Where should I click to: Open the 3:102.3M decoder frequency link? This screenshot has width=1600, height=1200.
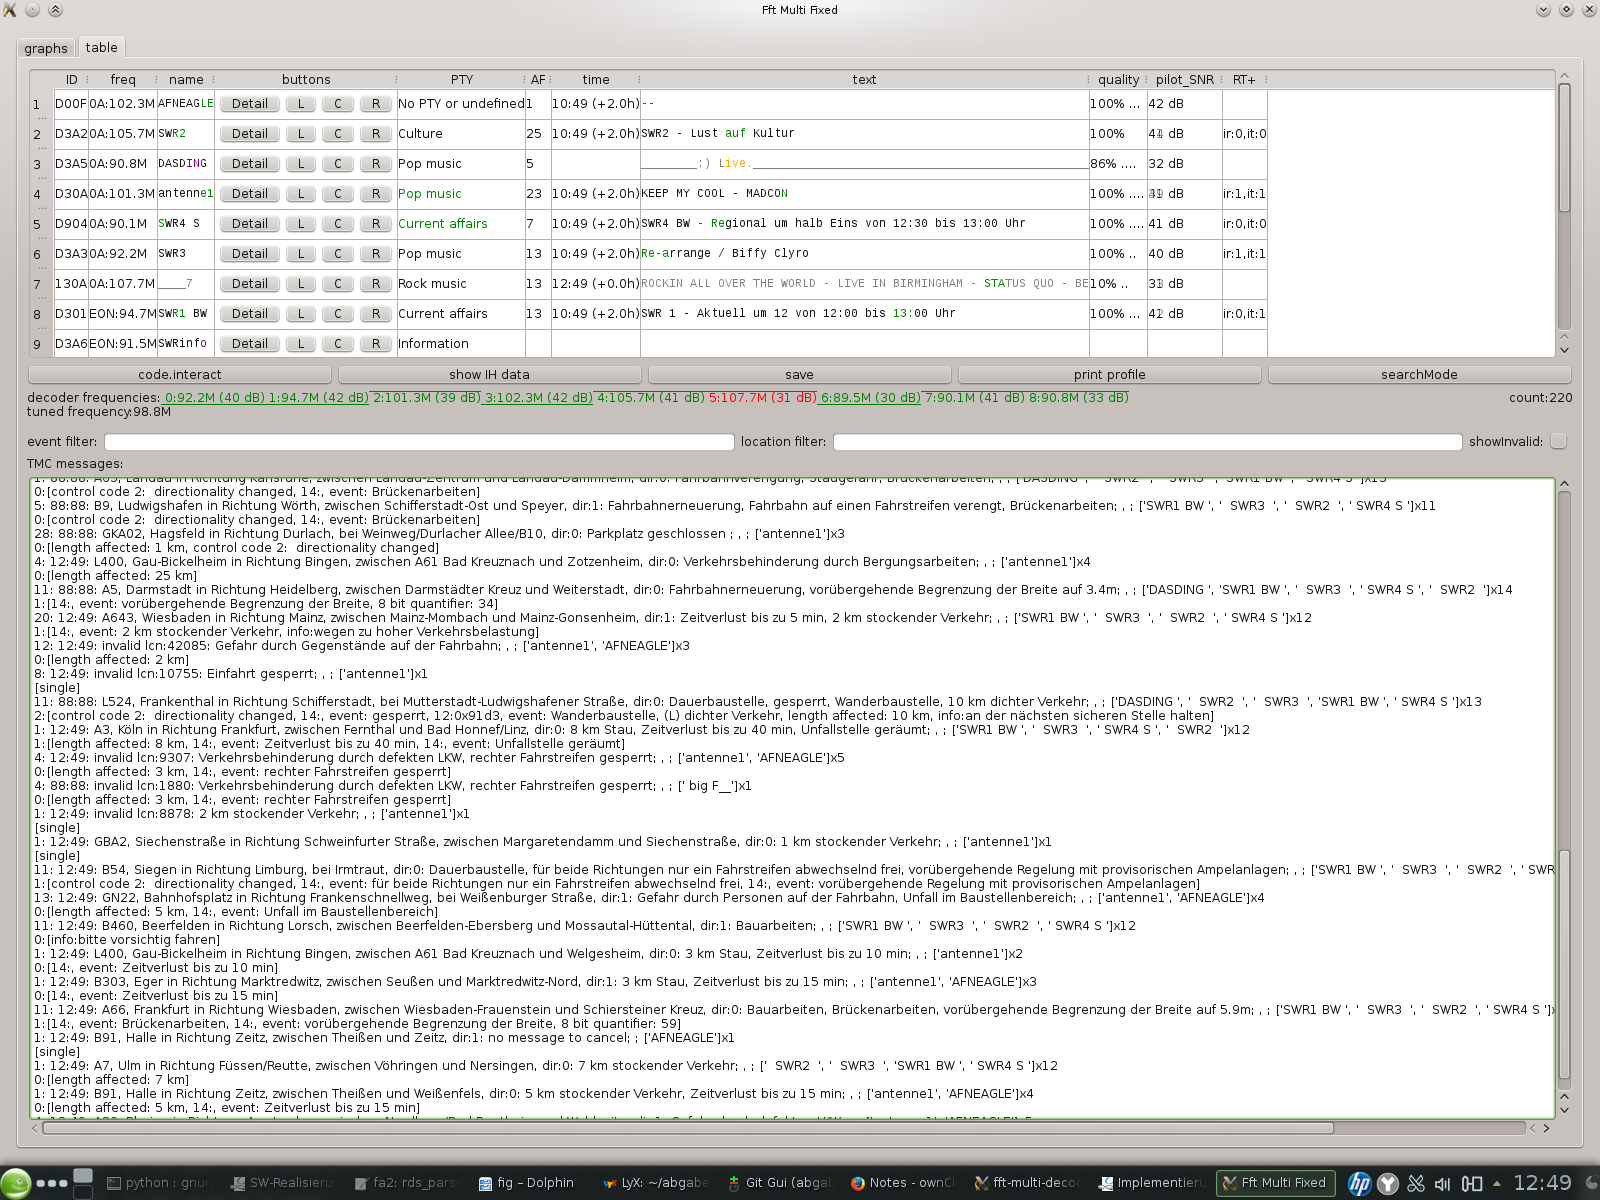[x=537, y=397]
